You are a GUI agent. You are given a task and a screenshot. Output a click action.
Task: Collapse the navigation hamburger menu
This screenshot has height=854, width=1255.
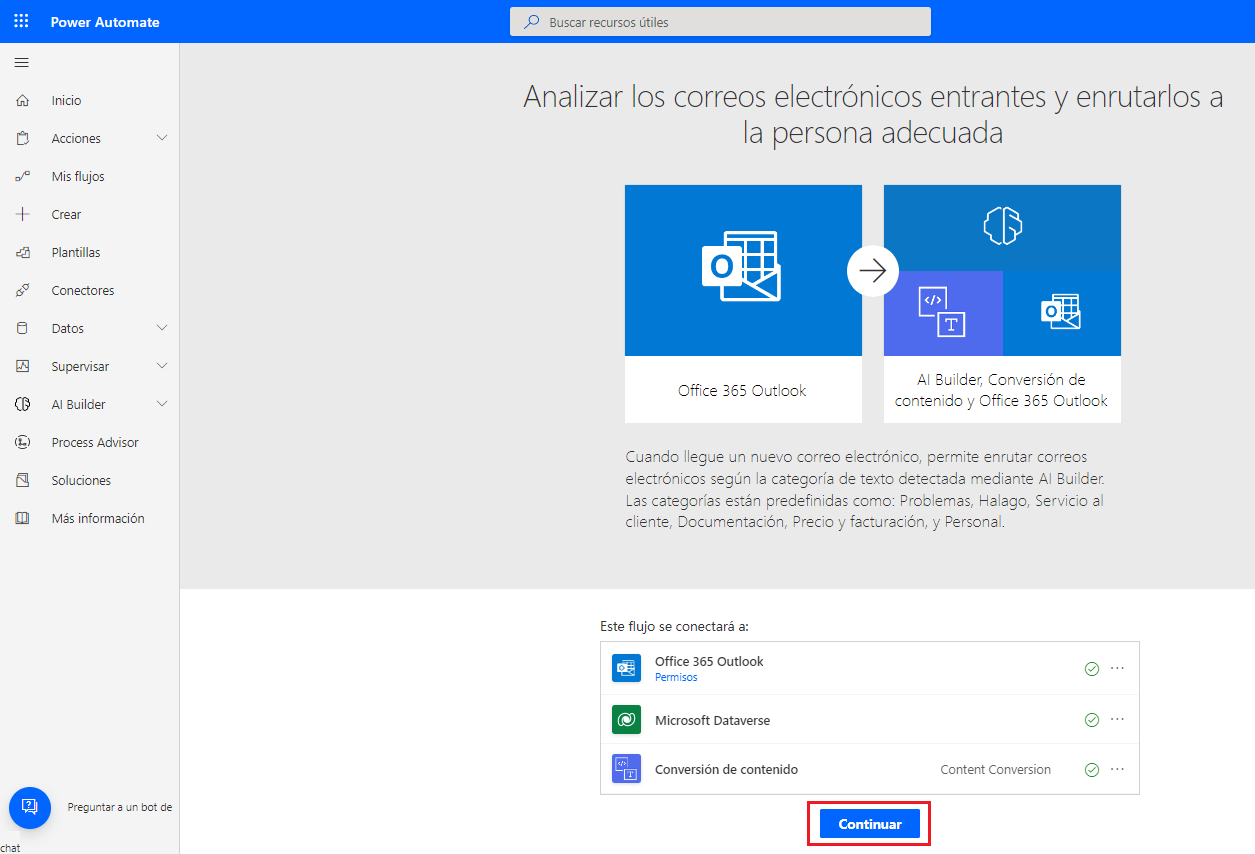21,63
